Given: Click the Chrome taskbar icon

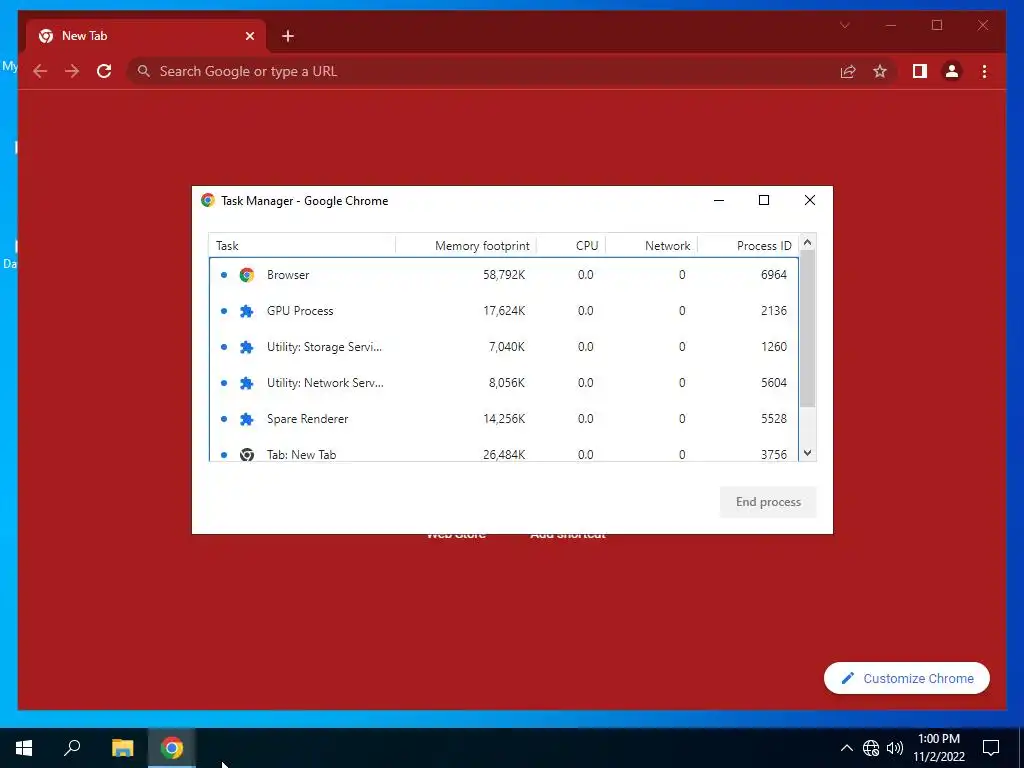Looking at the screenshot, I should 172,748.
